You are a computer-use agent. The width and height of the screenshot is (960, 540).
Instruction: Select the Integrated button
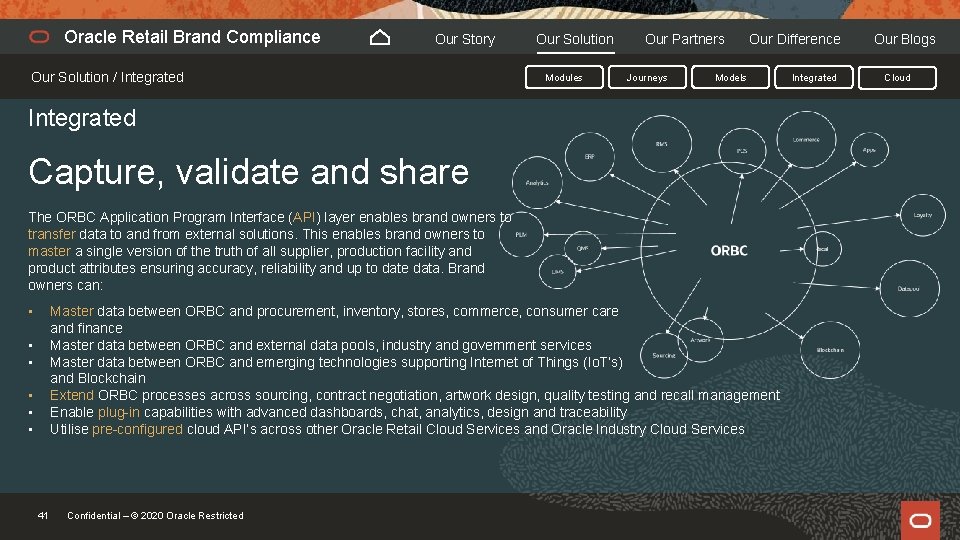pyautogui.click(x=814, y=78)
